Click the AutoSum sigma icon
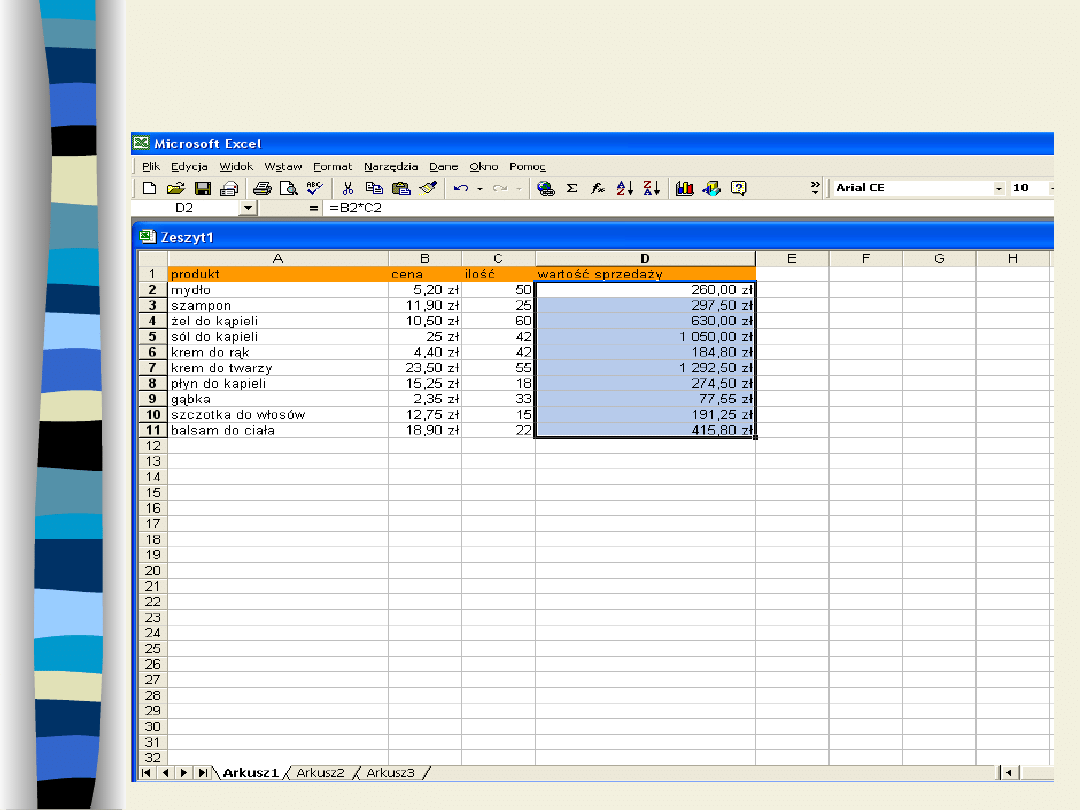Image resolution: width=1080 pixels, height=810 pixels. 572,188
